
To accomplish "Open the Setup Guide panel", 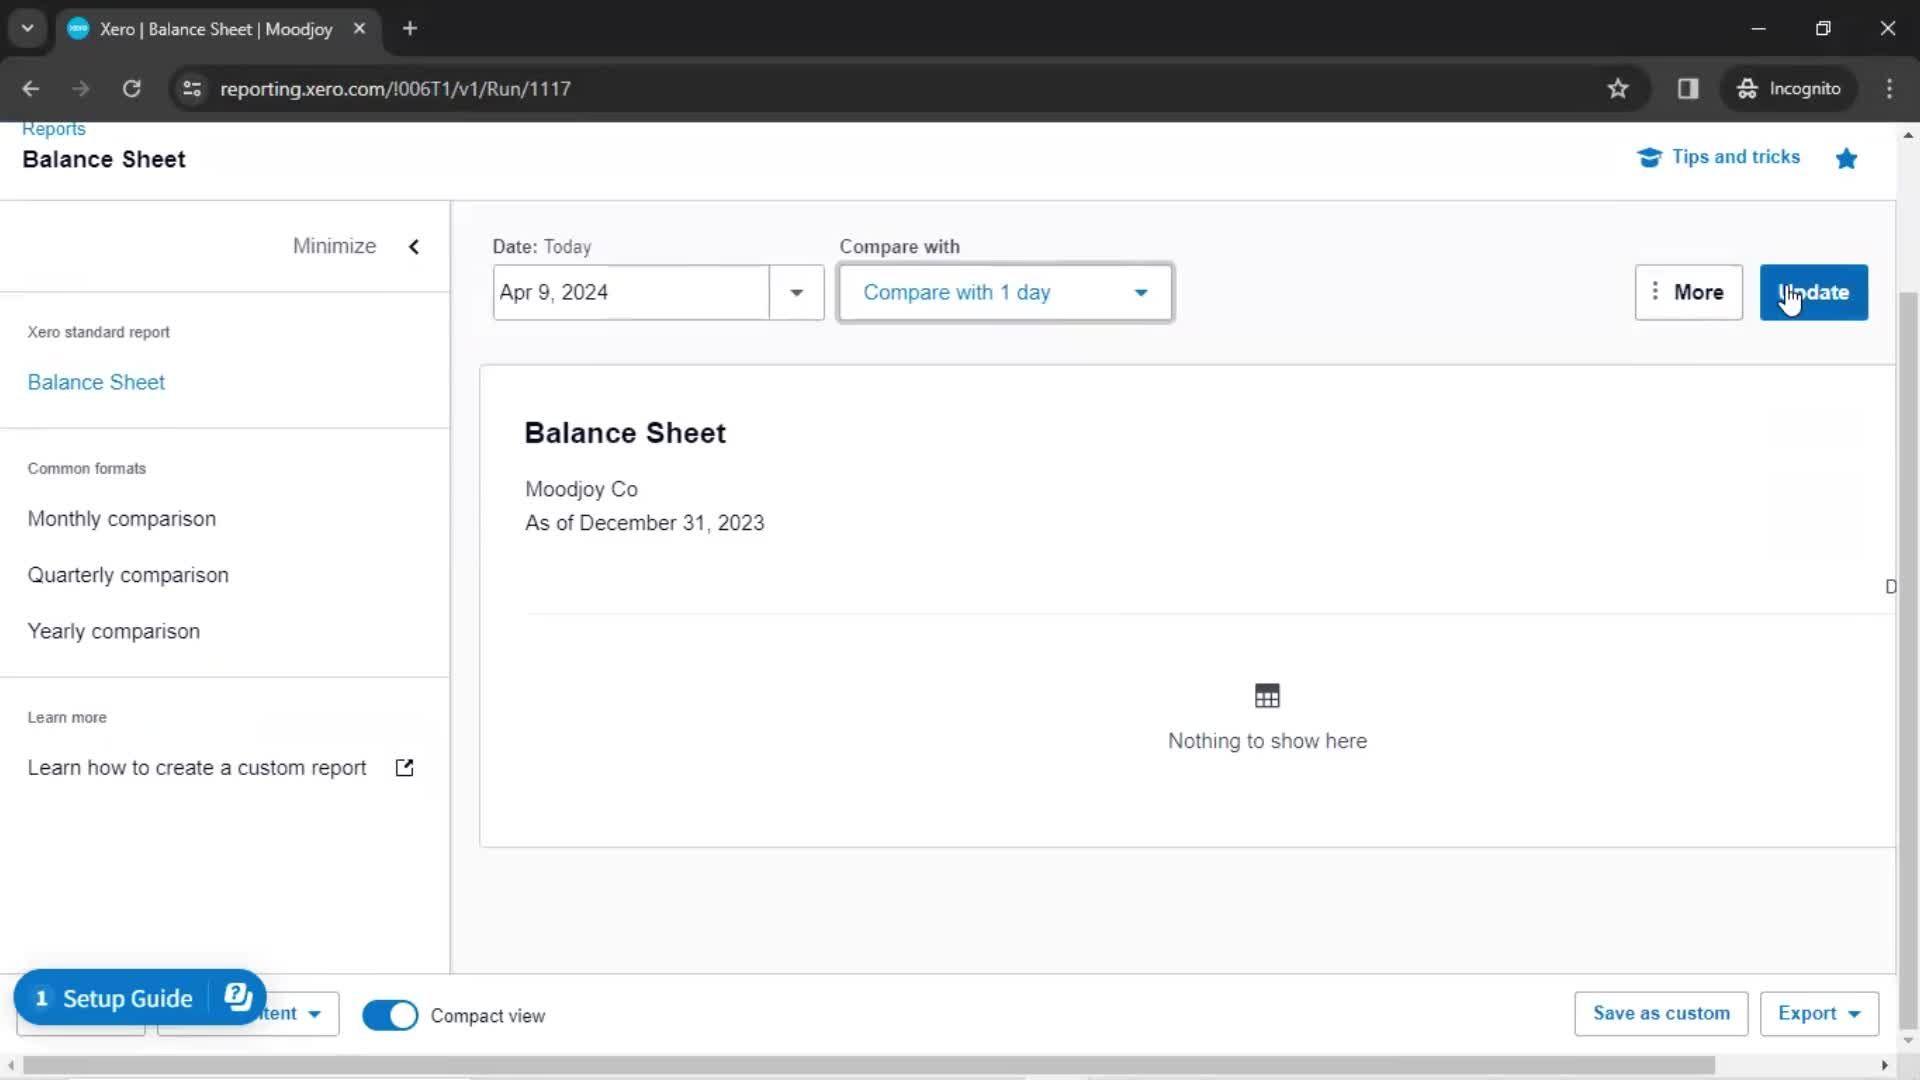I will (x=128, y=998).
